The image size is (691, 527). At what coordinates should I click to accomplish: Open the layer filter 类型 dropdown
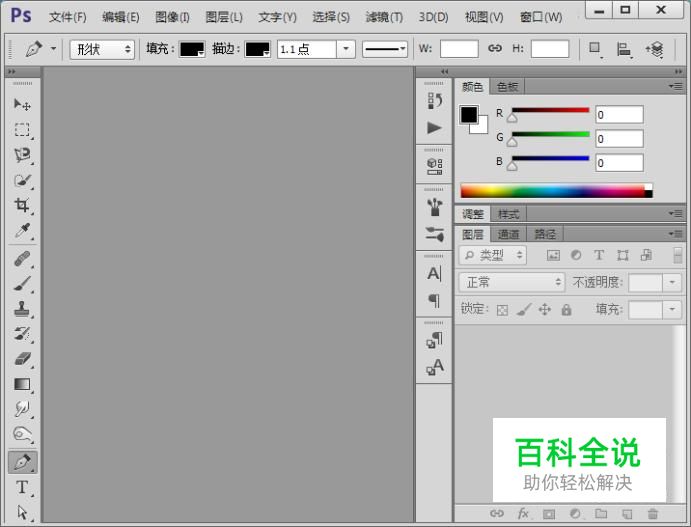click(x=493, y=255)
